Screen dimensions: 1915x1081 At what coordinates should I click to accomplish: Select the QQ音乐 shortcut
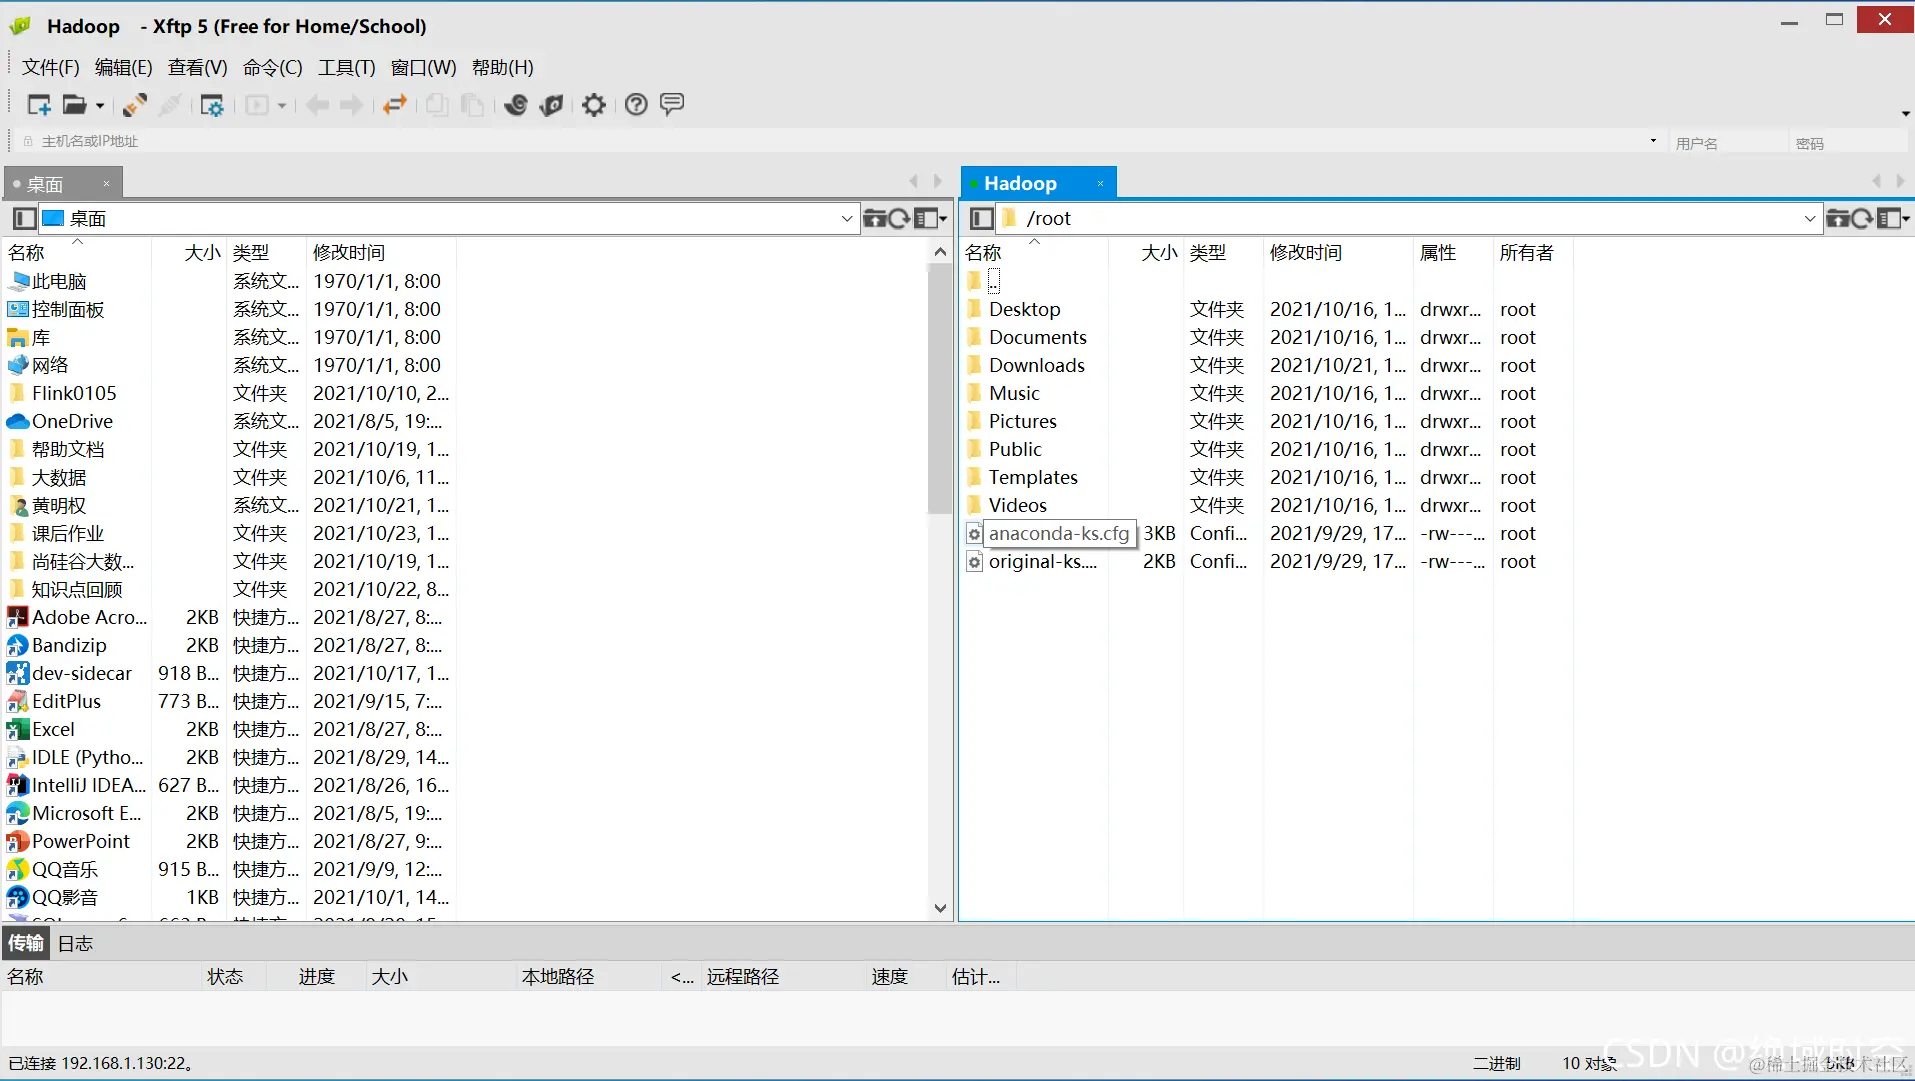coord(65,870)
